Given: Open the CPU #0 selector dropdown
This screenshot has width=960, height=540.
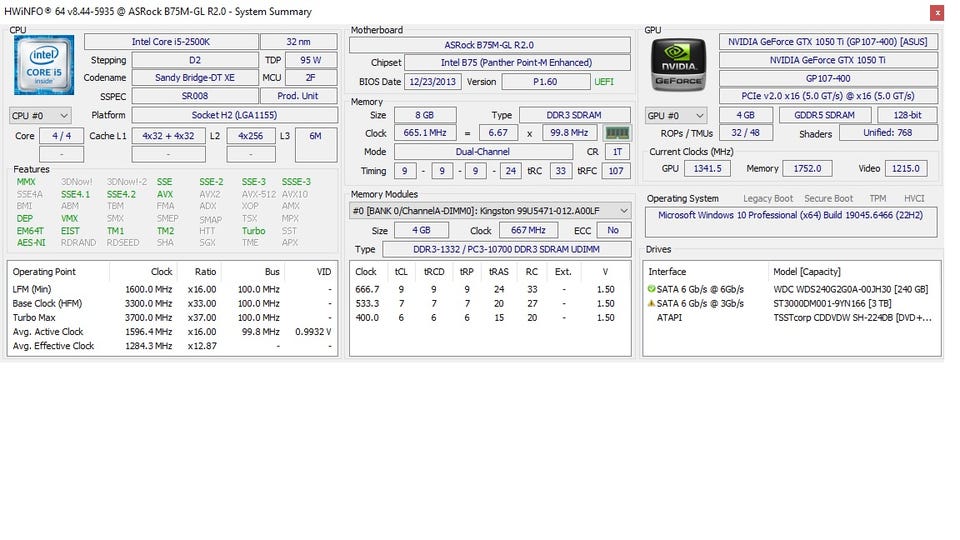Looking at the screenshot, I should (40, 115).
